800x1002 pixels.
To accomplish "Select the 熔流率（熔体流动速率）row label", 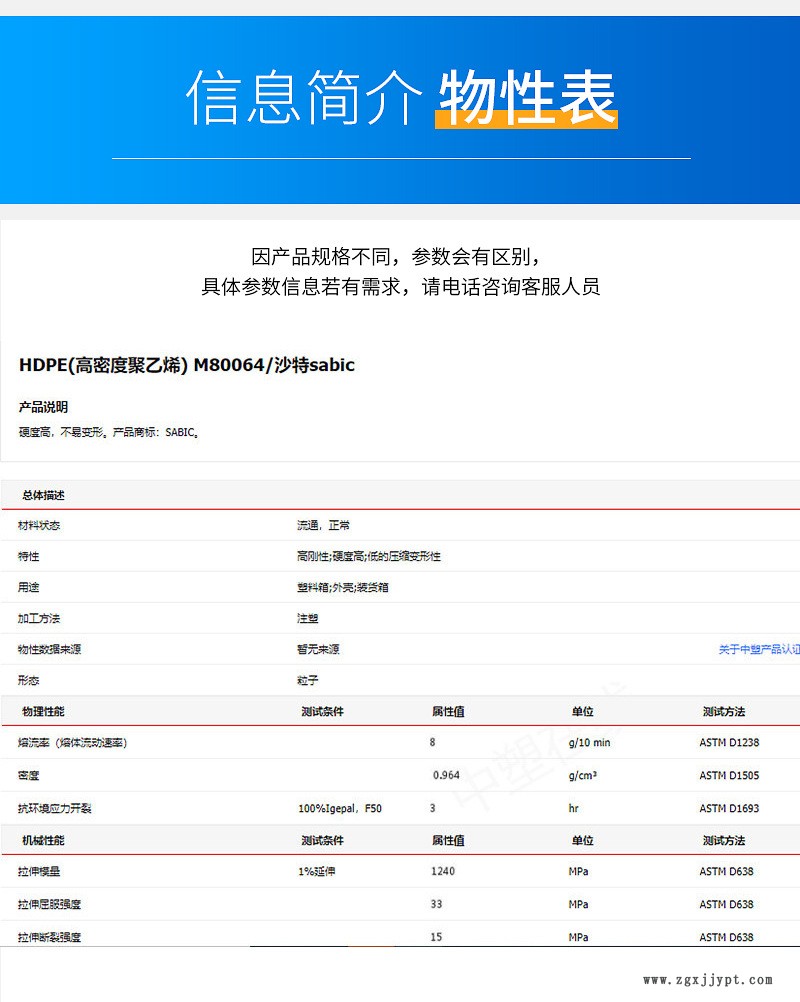I will tap(73, 743).
